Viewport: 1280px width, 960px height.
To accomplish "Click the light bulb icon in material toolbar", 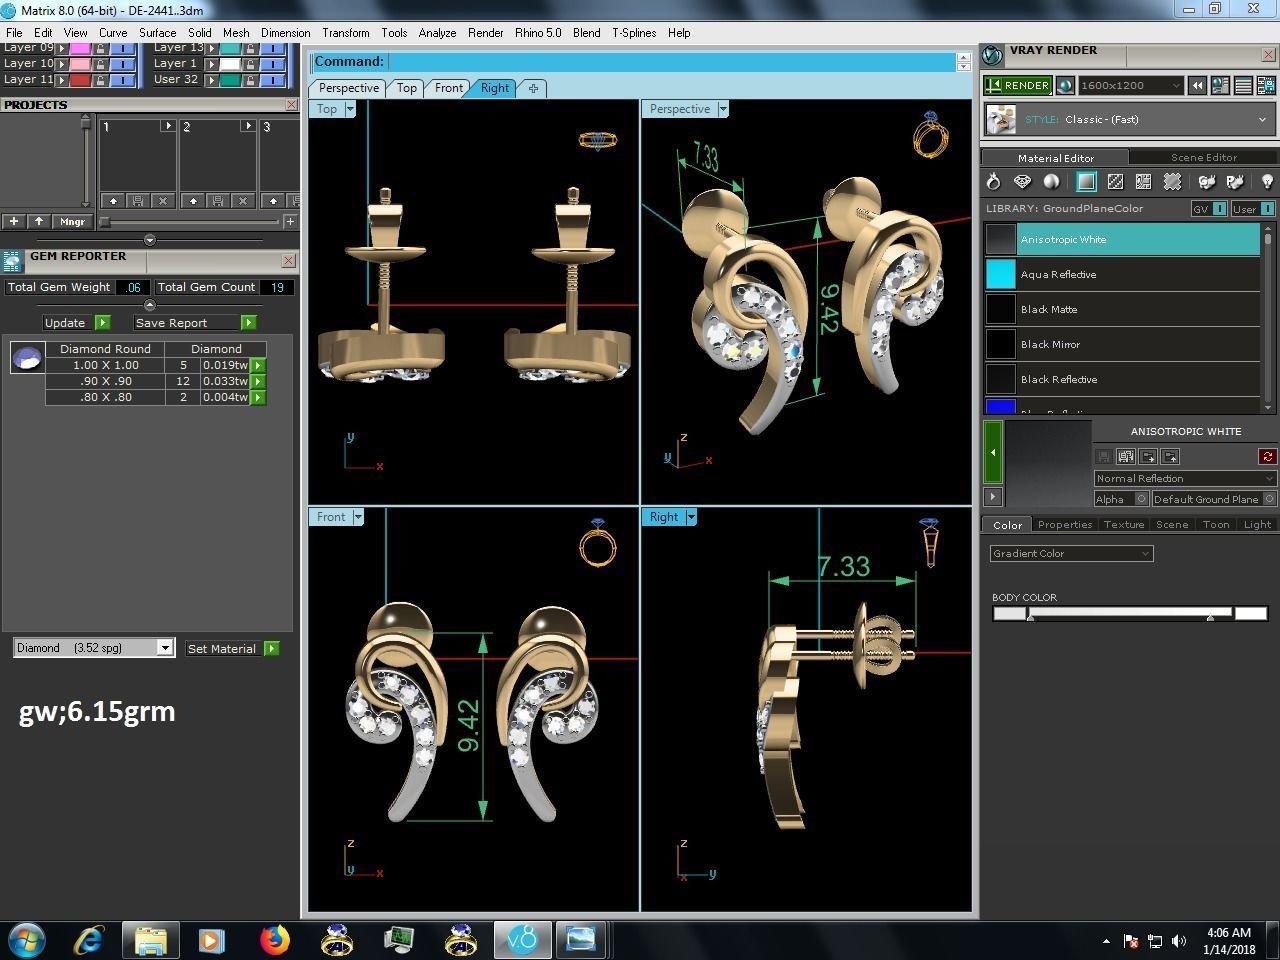I will [x=1267, y=182].
